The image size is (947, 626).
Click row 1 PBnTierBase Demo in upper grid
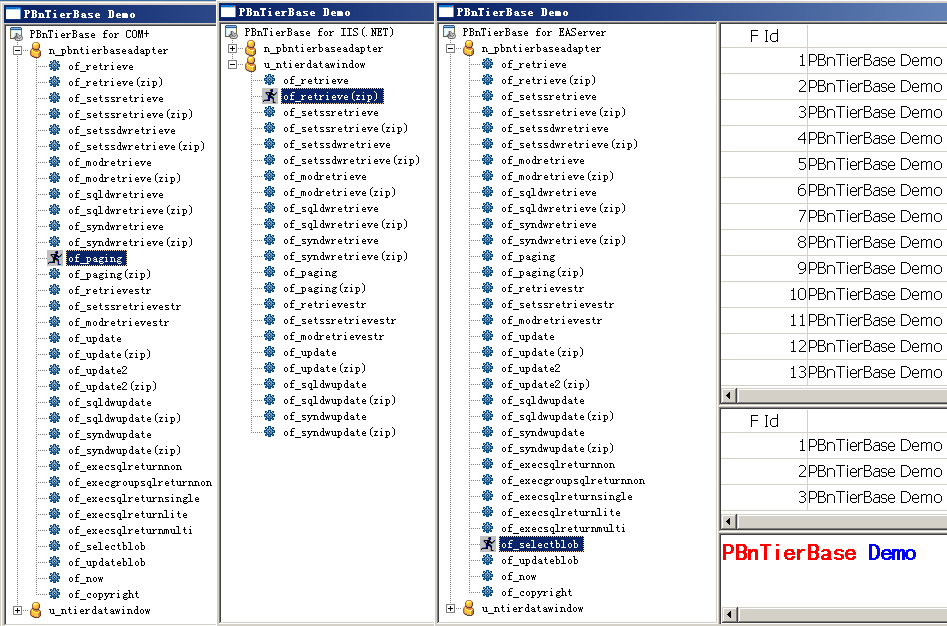pyautogui.click(x=875, y=60)
